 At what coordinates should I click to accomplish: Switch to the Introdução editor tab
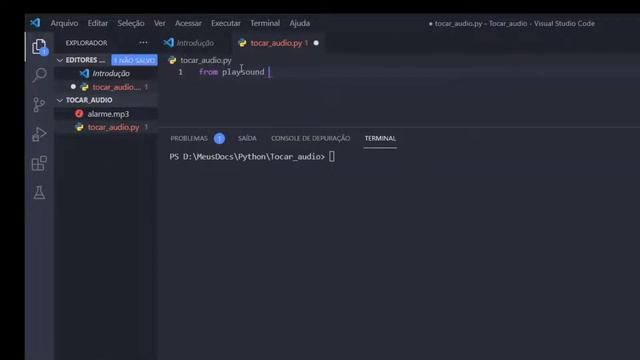pos(195,43)
